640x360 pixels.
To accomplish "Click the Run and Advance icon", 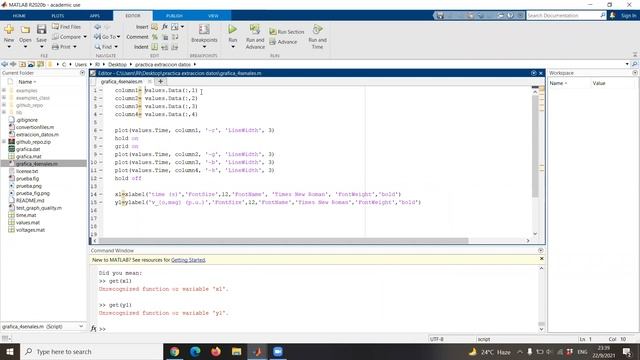I will click(x=255, y=29).
